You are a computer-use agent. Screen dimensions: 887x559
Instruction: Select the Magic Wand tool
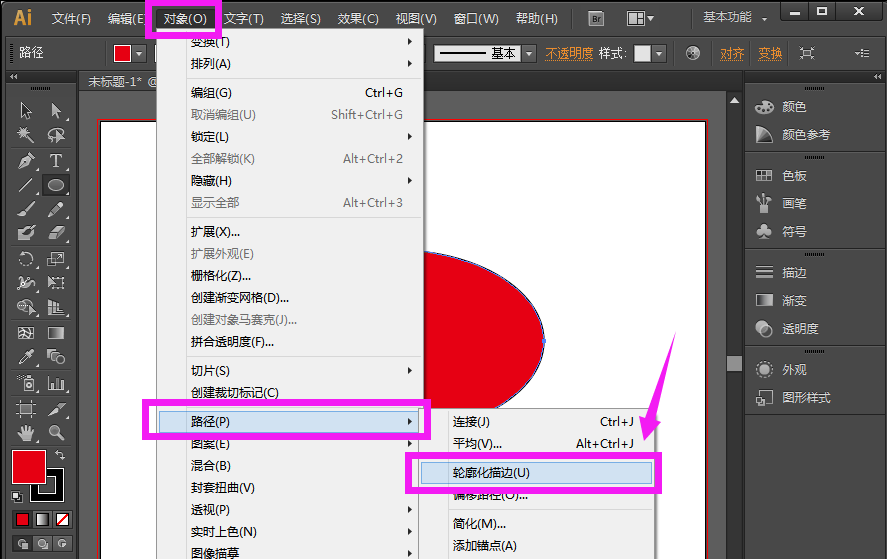pos(26,135)
